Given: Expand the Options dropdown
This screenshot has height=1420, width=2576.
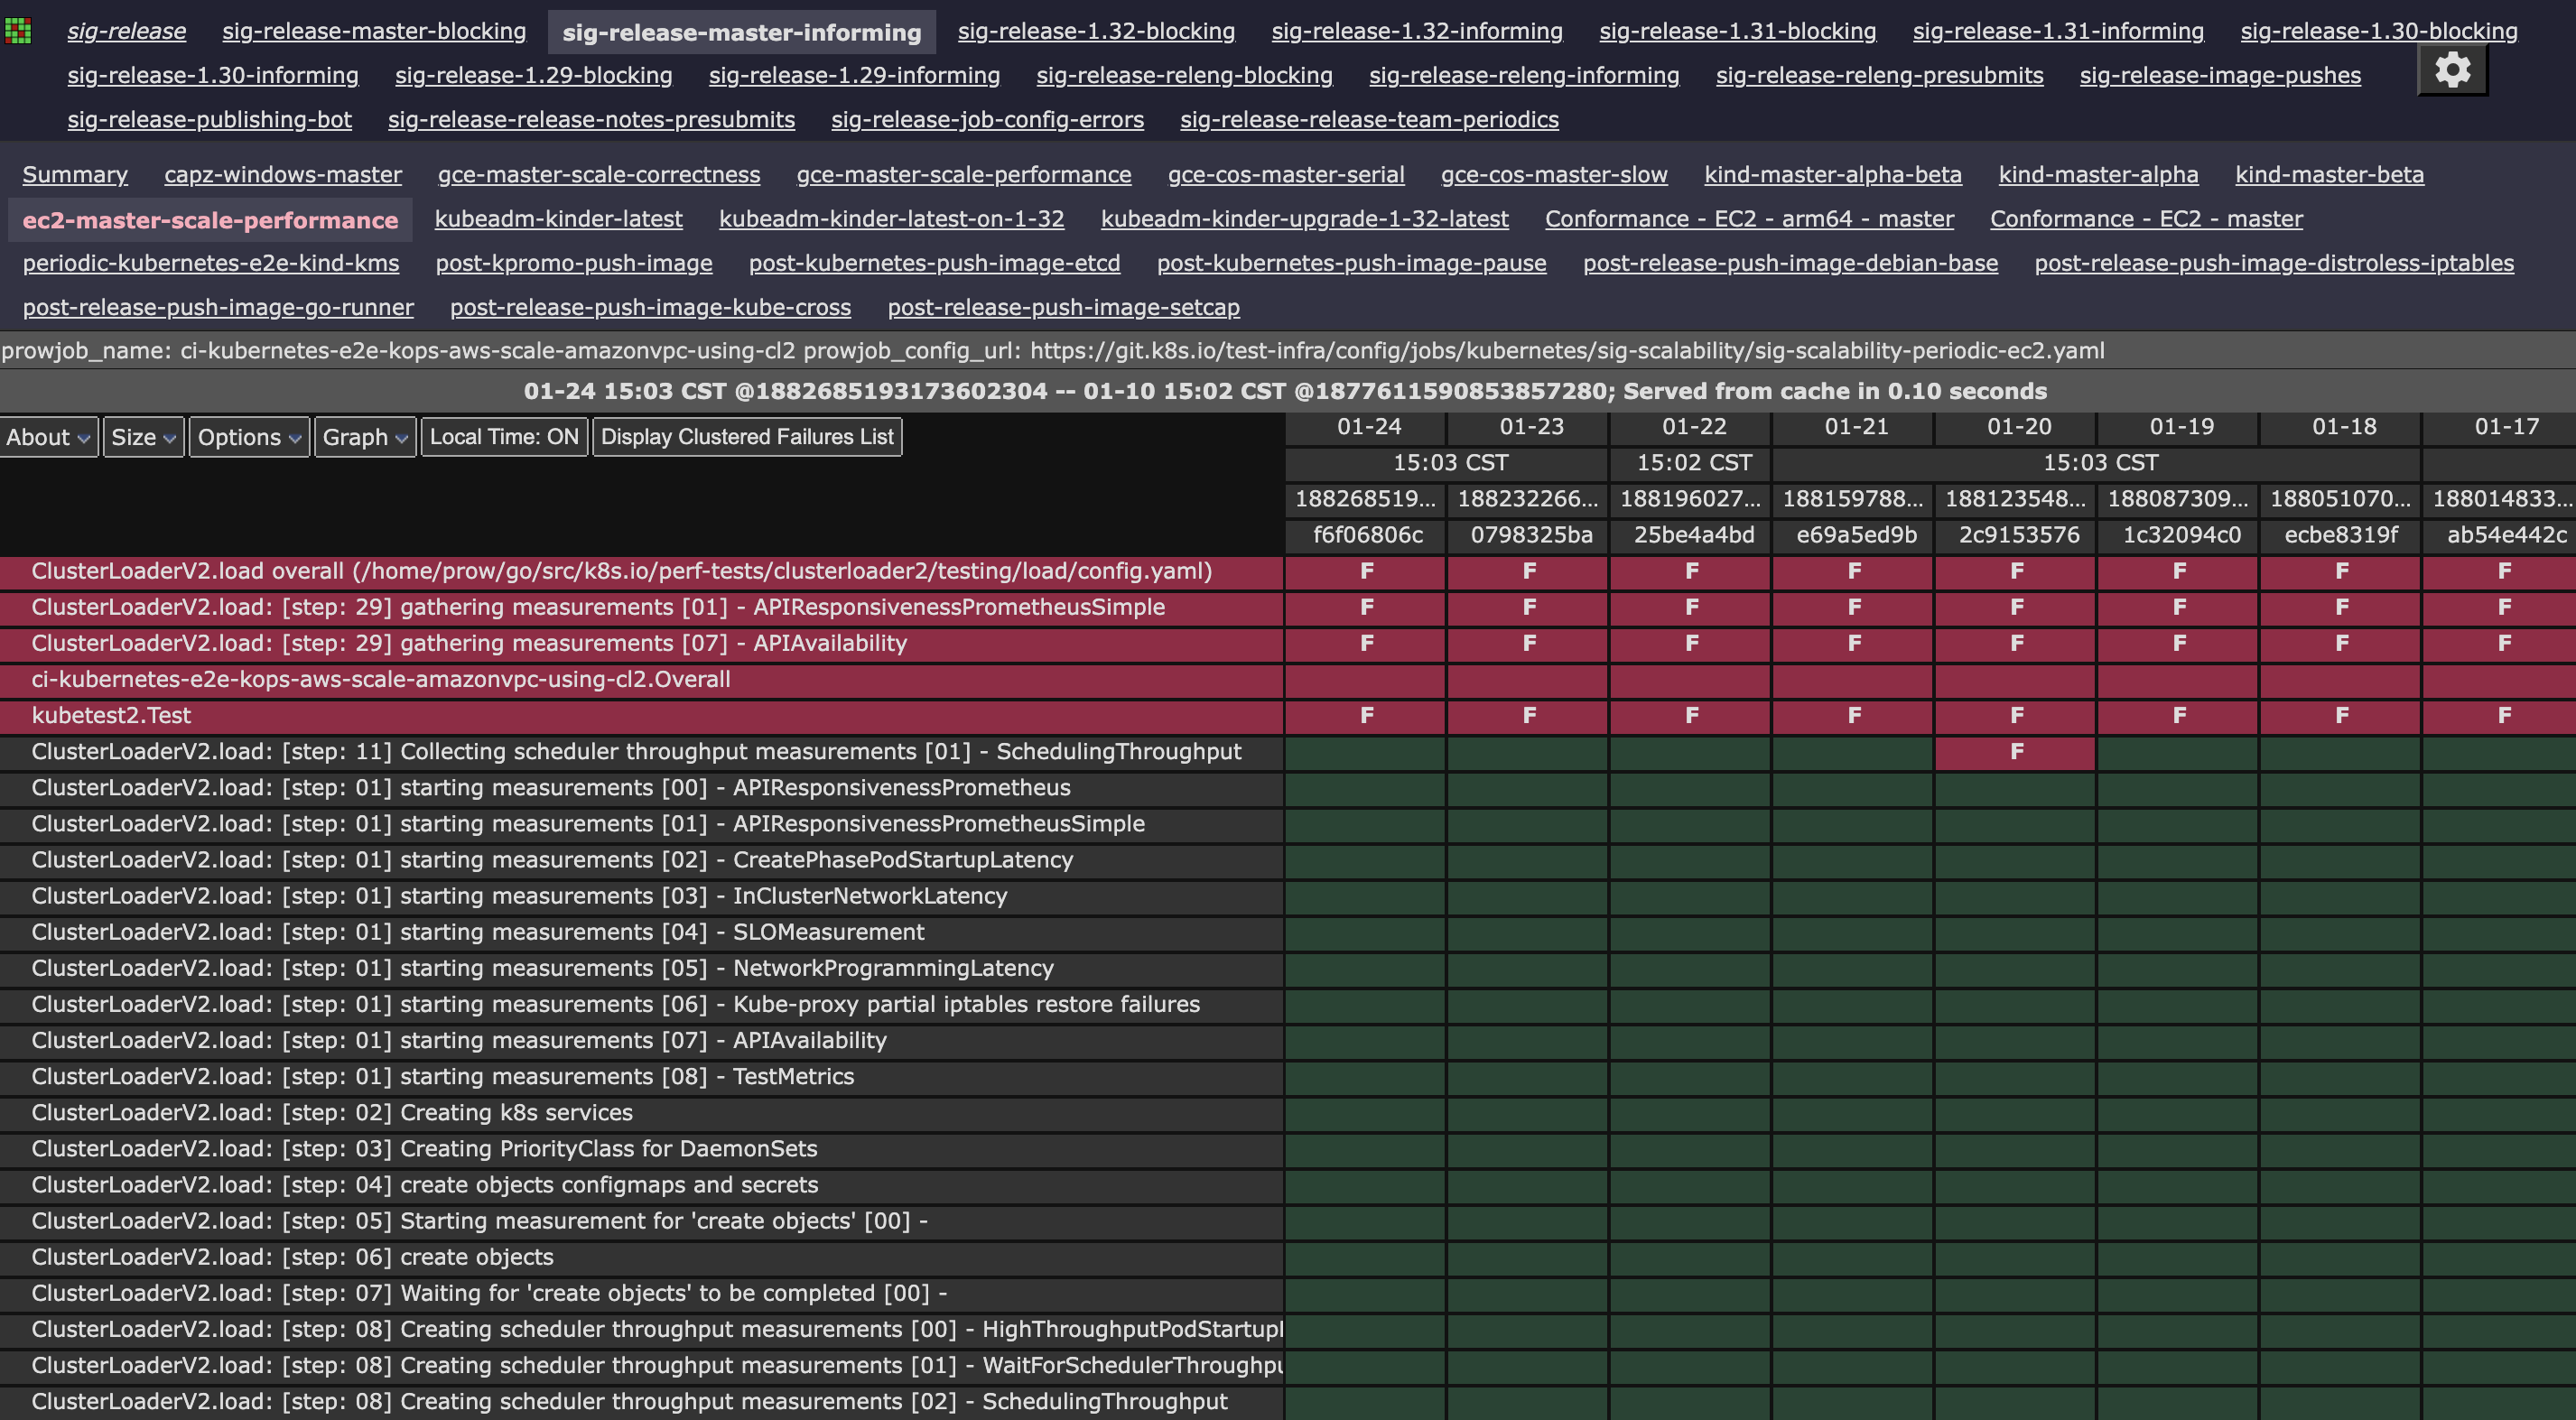Looking at the screenshot, I should click(248, 436).
